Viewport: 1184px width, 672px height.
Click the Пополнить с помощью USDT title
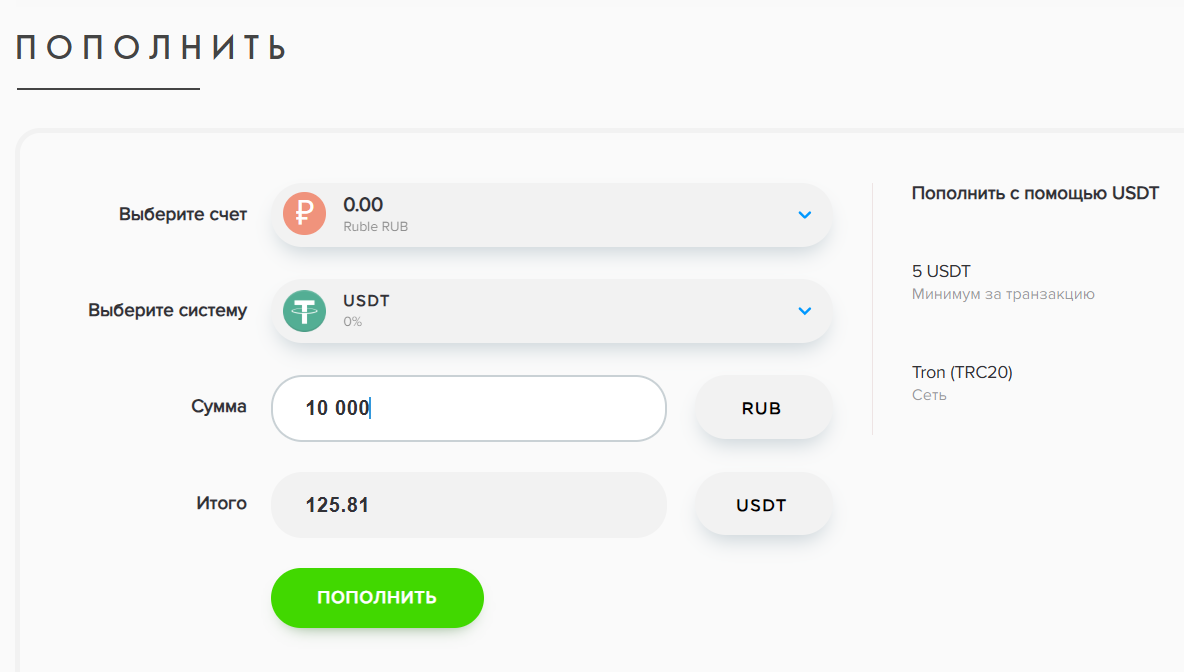click(x=1035, y=193)
